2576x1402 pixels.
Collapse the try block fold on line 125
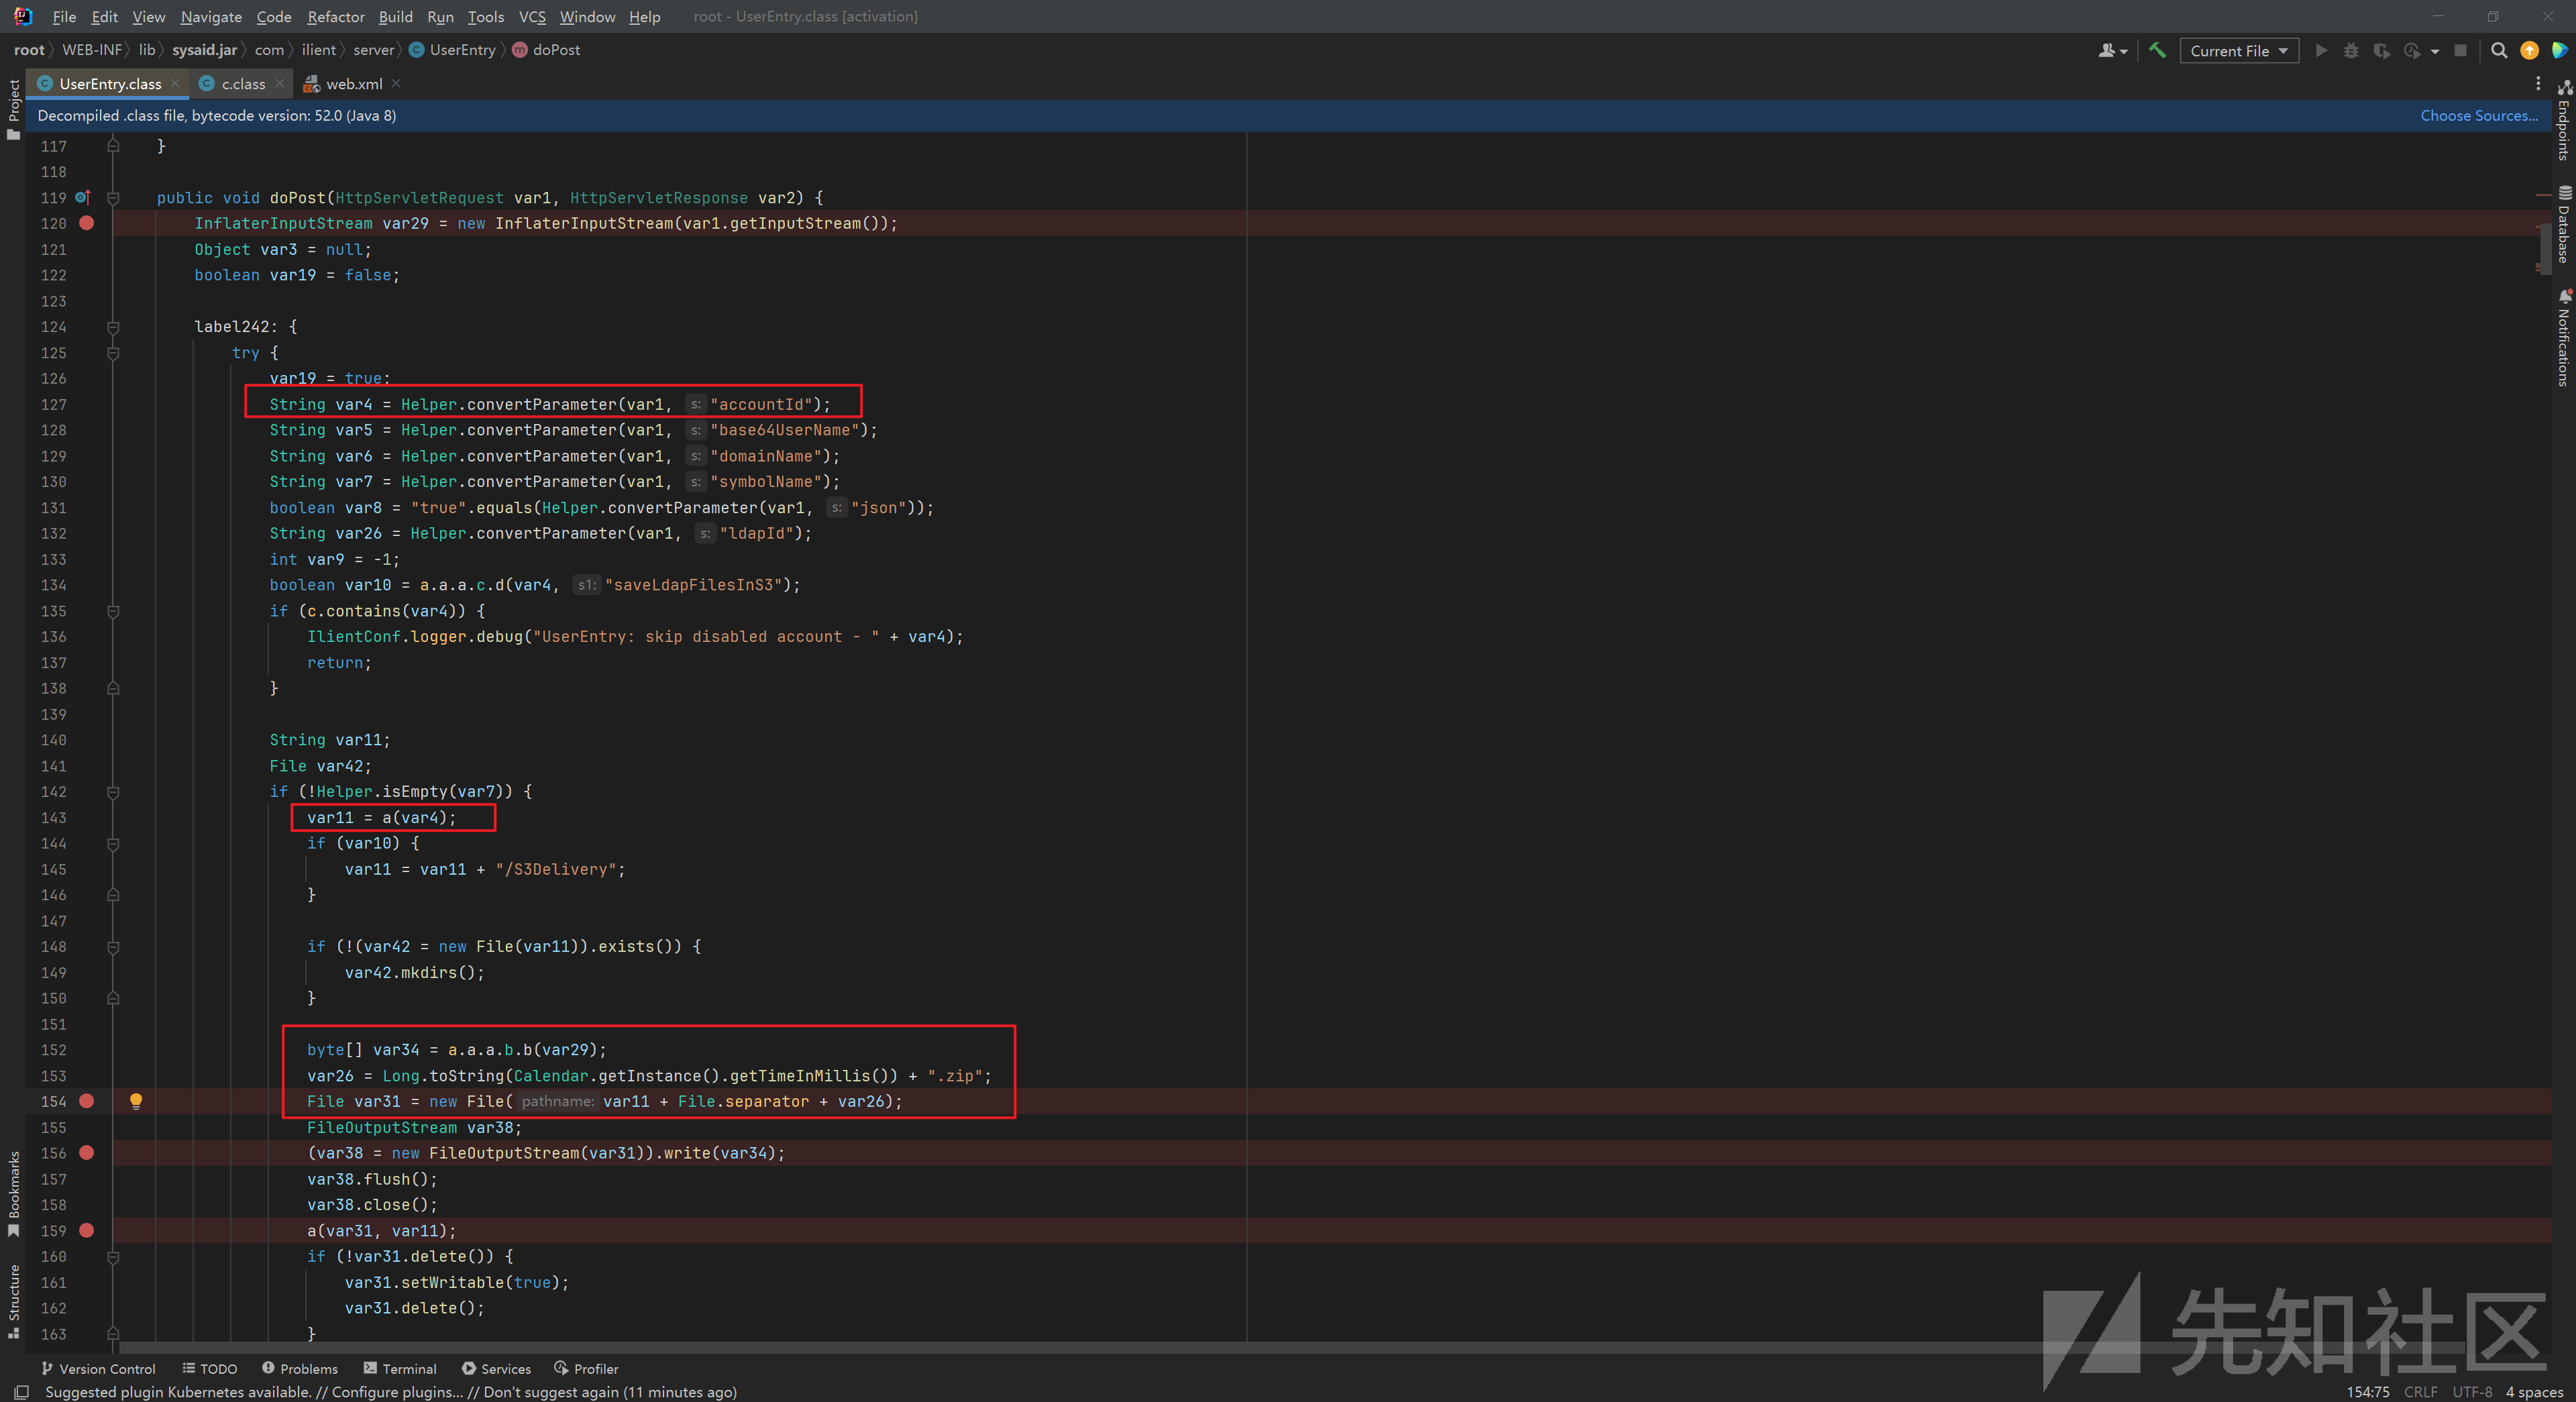coord(113,353)
